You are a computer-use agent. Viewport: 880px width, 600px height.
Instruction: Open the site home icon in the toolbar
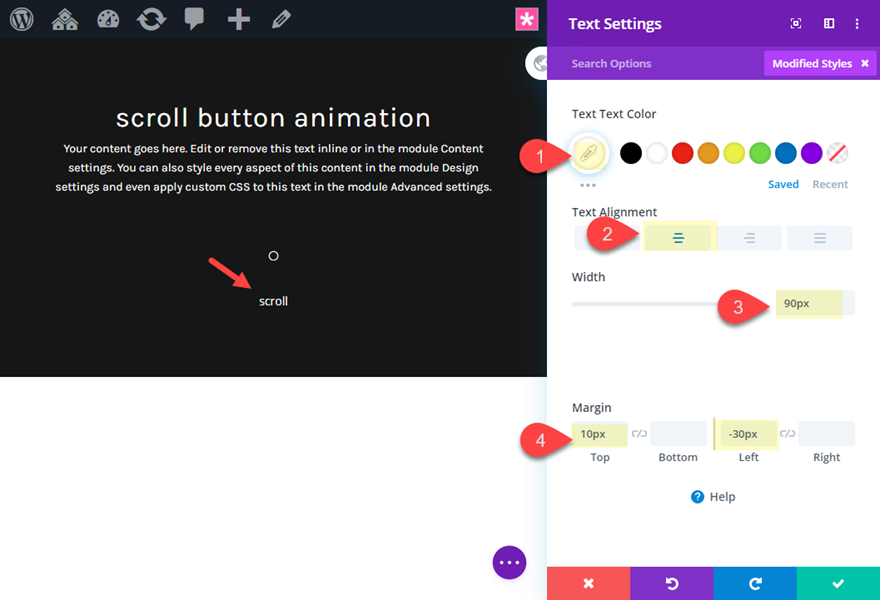[64, 18]
